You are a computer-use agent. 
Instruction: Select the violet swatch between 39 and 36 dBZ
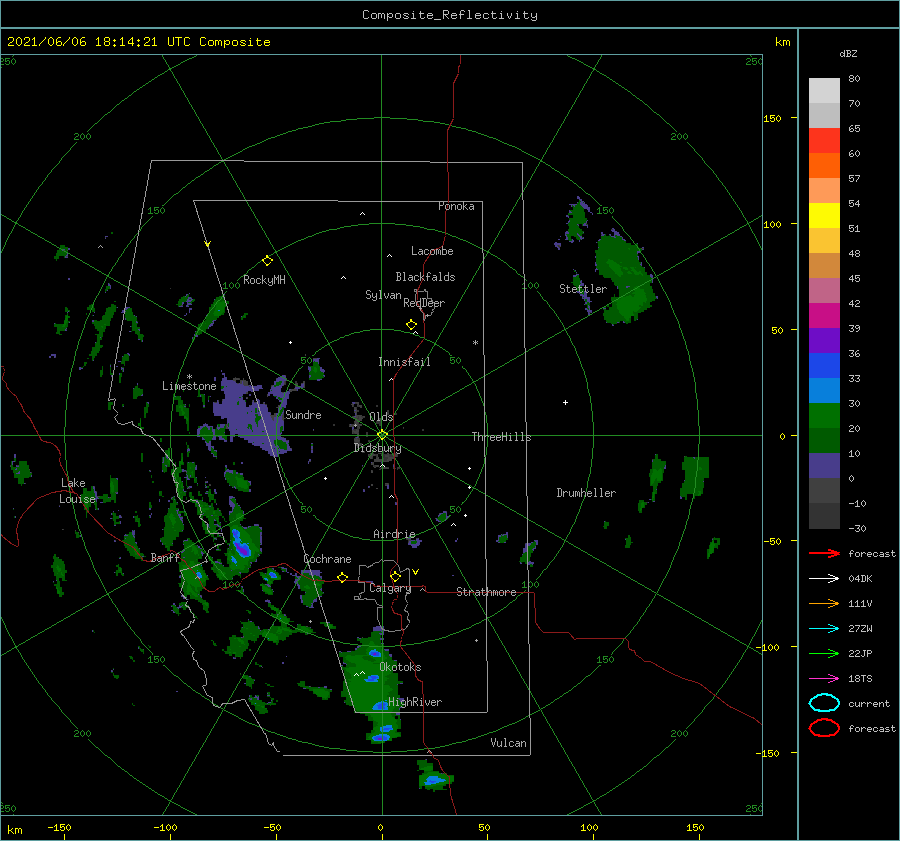[x=824, y=341]
